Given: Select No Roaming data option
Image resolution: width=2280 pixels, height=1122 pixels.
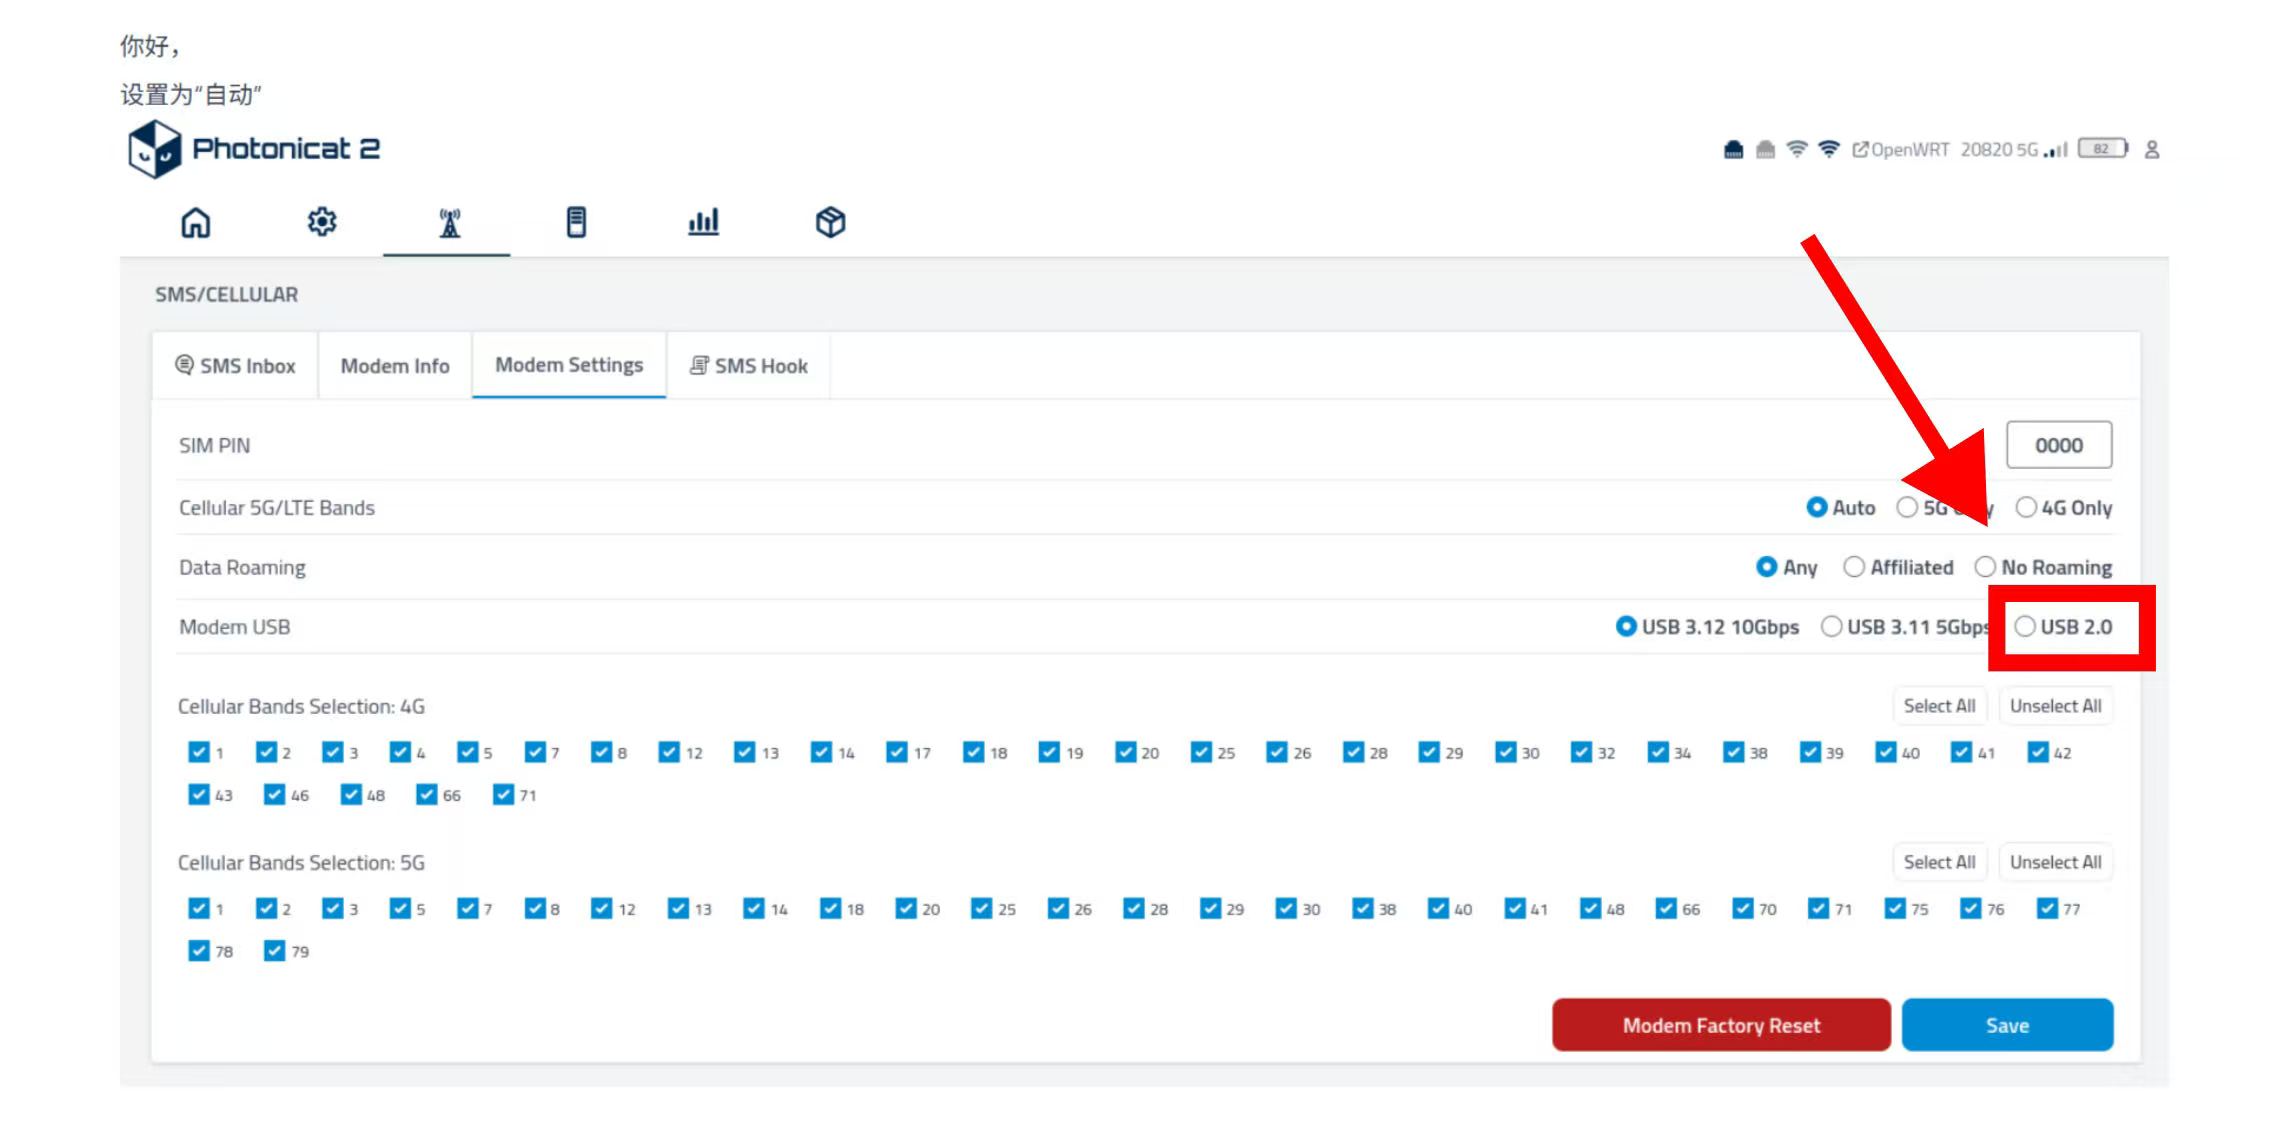Looking at the screenshot, I should coord(1985,568).
